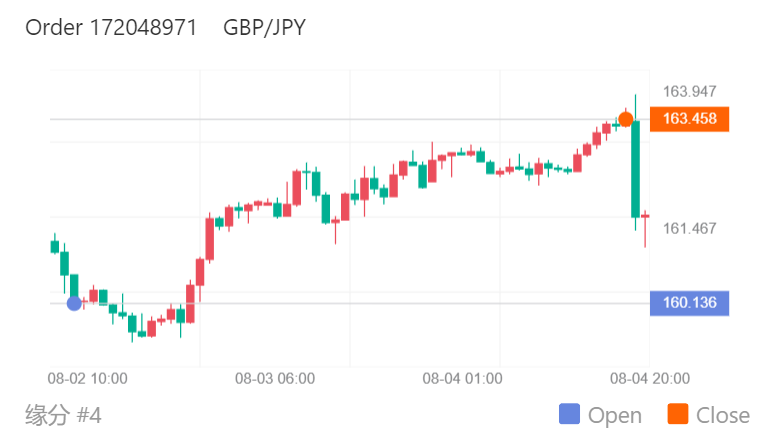Click the orange Close marker dot on chart
Viewport: 775px width, 440px height.
click(x=625, y=120)
